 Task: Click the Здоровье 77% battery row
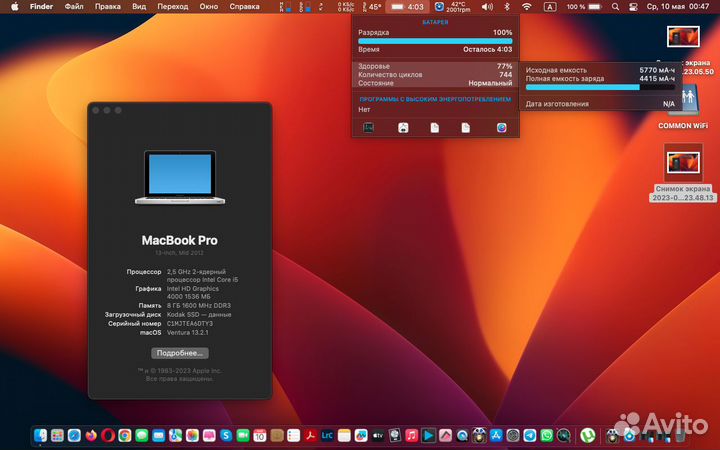(435, 66)
